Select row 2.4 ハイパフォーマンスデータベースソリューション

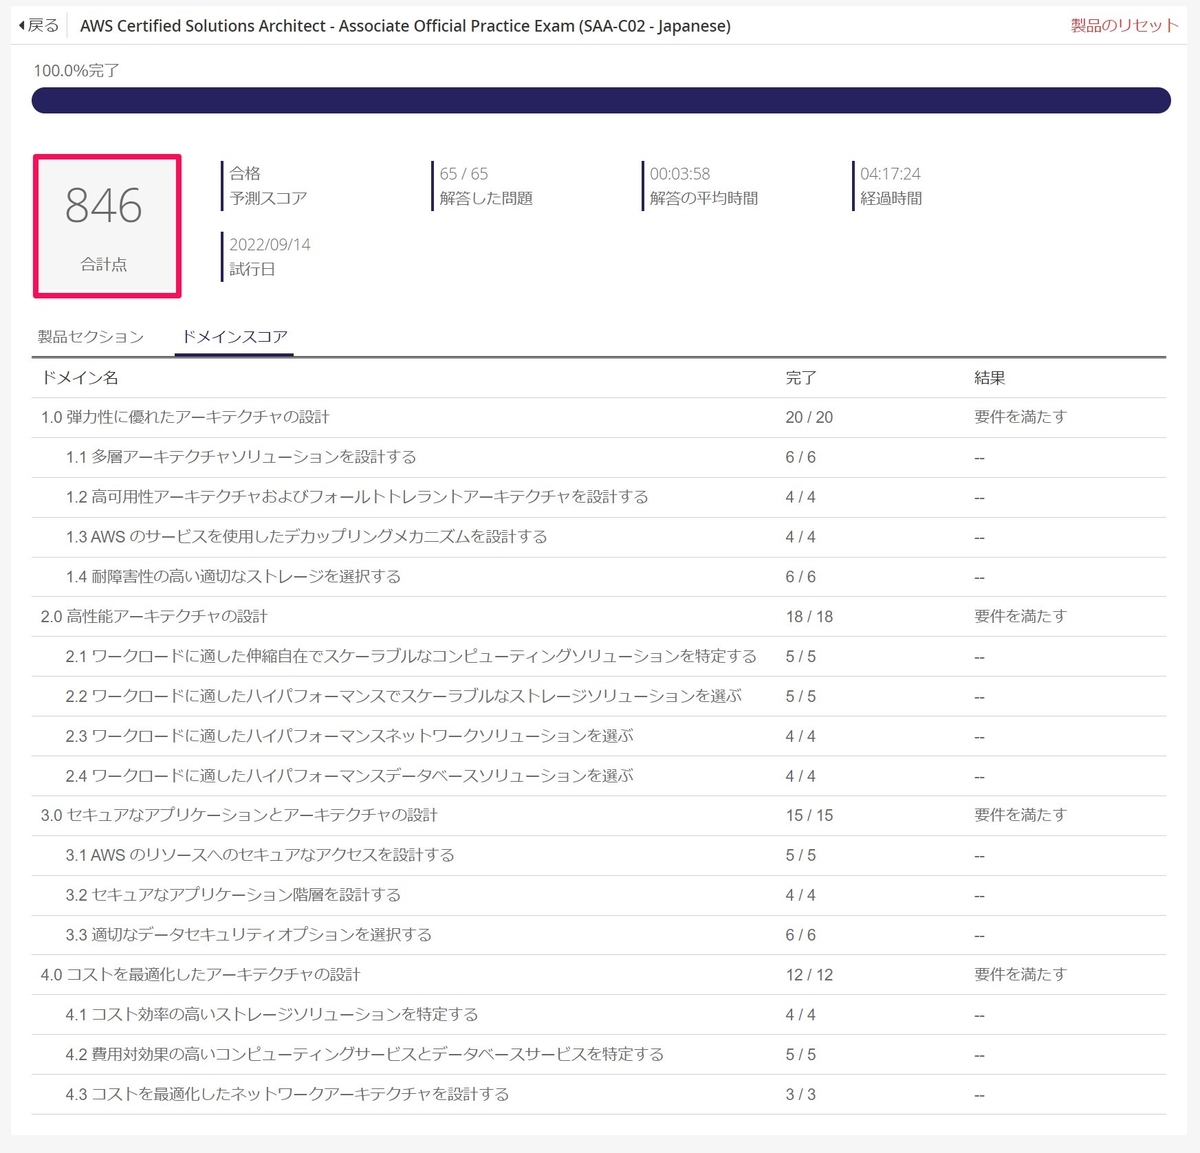pyautogui.click(x=599, y=776)
